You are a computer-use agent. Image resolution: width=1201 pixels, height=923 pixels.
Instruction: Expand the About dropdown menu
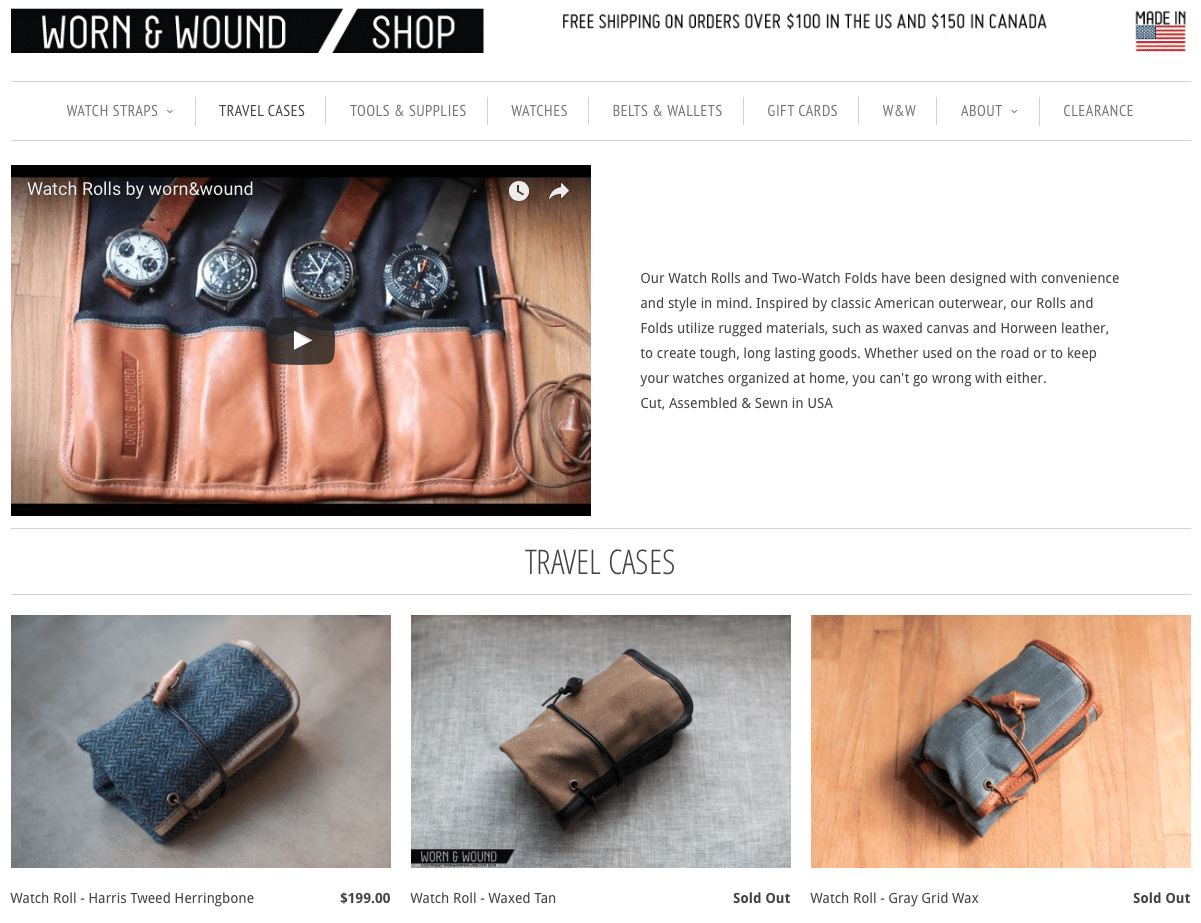989,111
